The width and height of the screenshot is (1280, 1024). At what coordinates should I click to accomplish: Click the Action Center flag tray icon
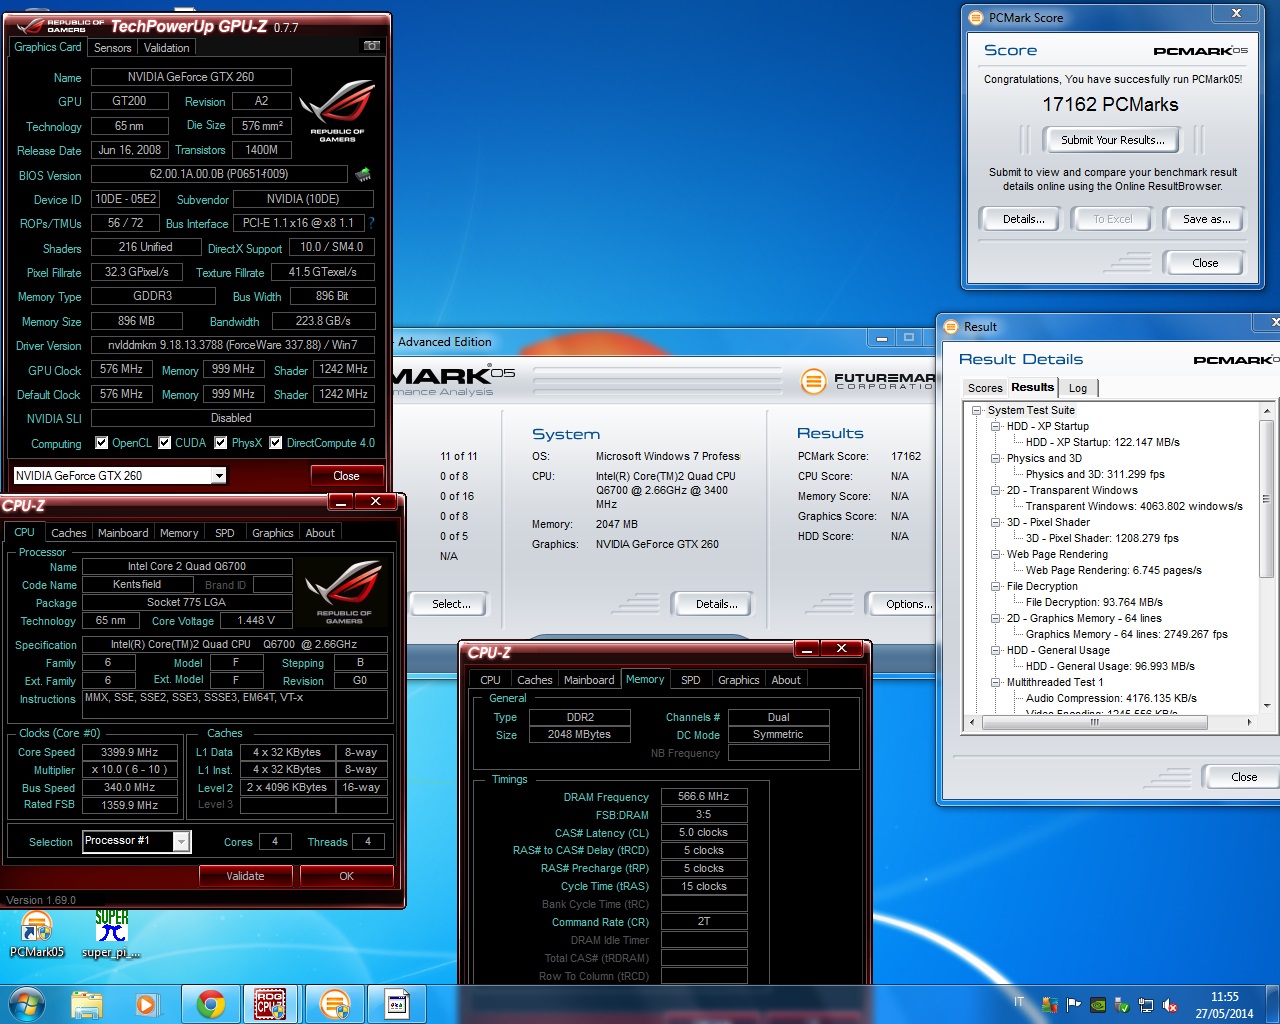coord(1073,1005)
